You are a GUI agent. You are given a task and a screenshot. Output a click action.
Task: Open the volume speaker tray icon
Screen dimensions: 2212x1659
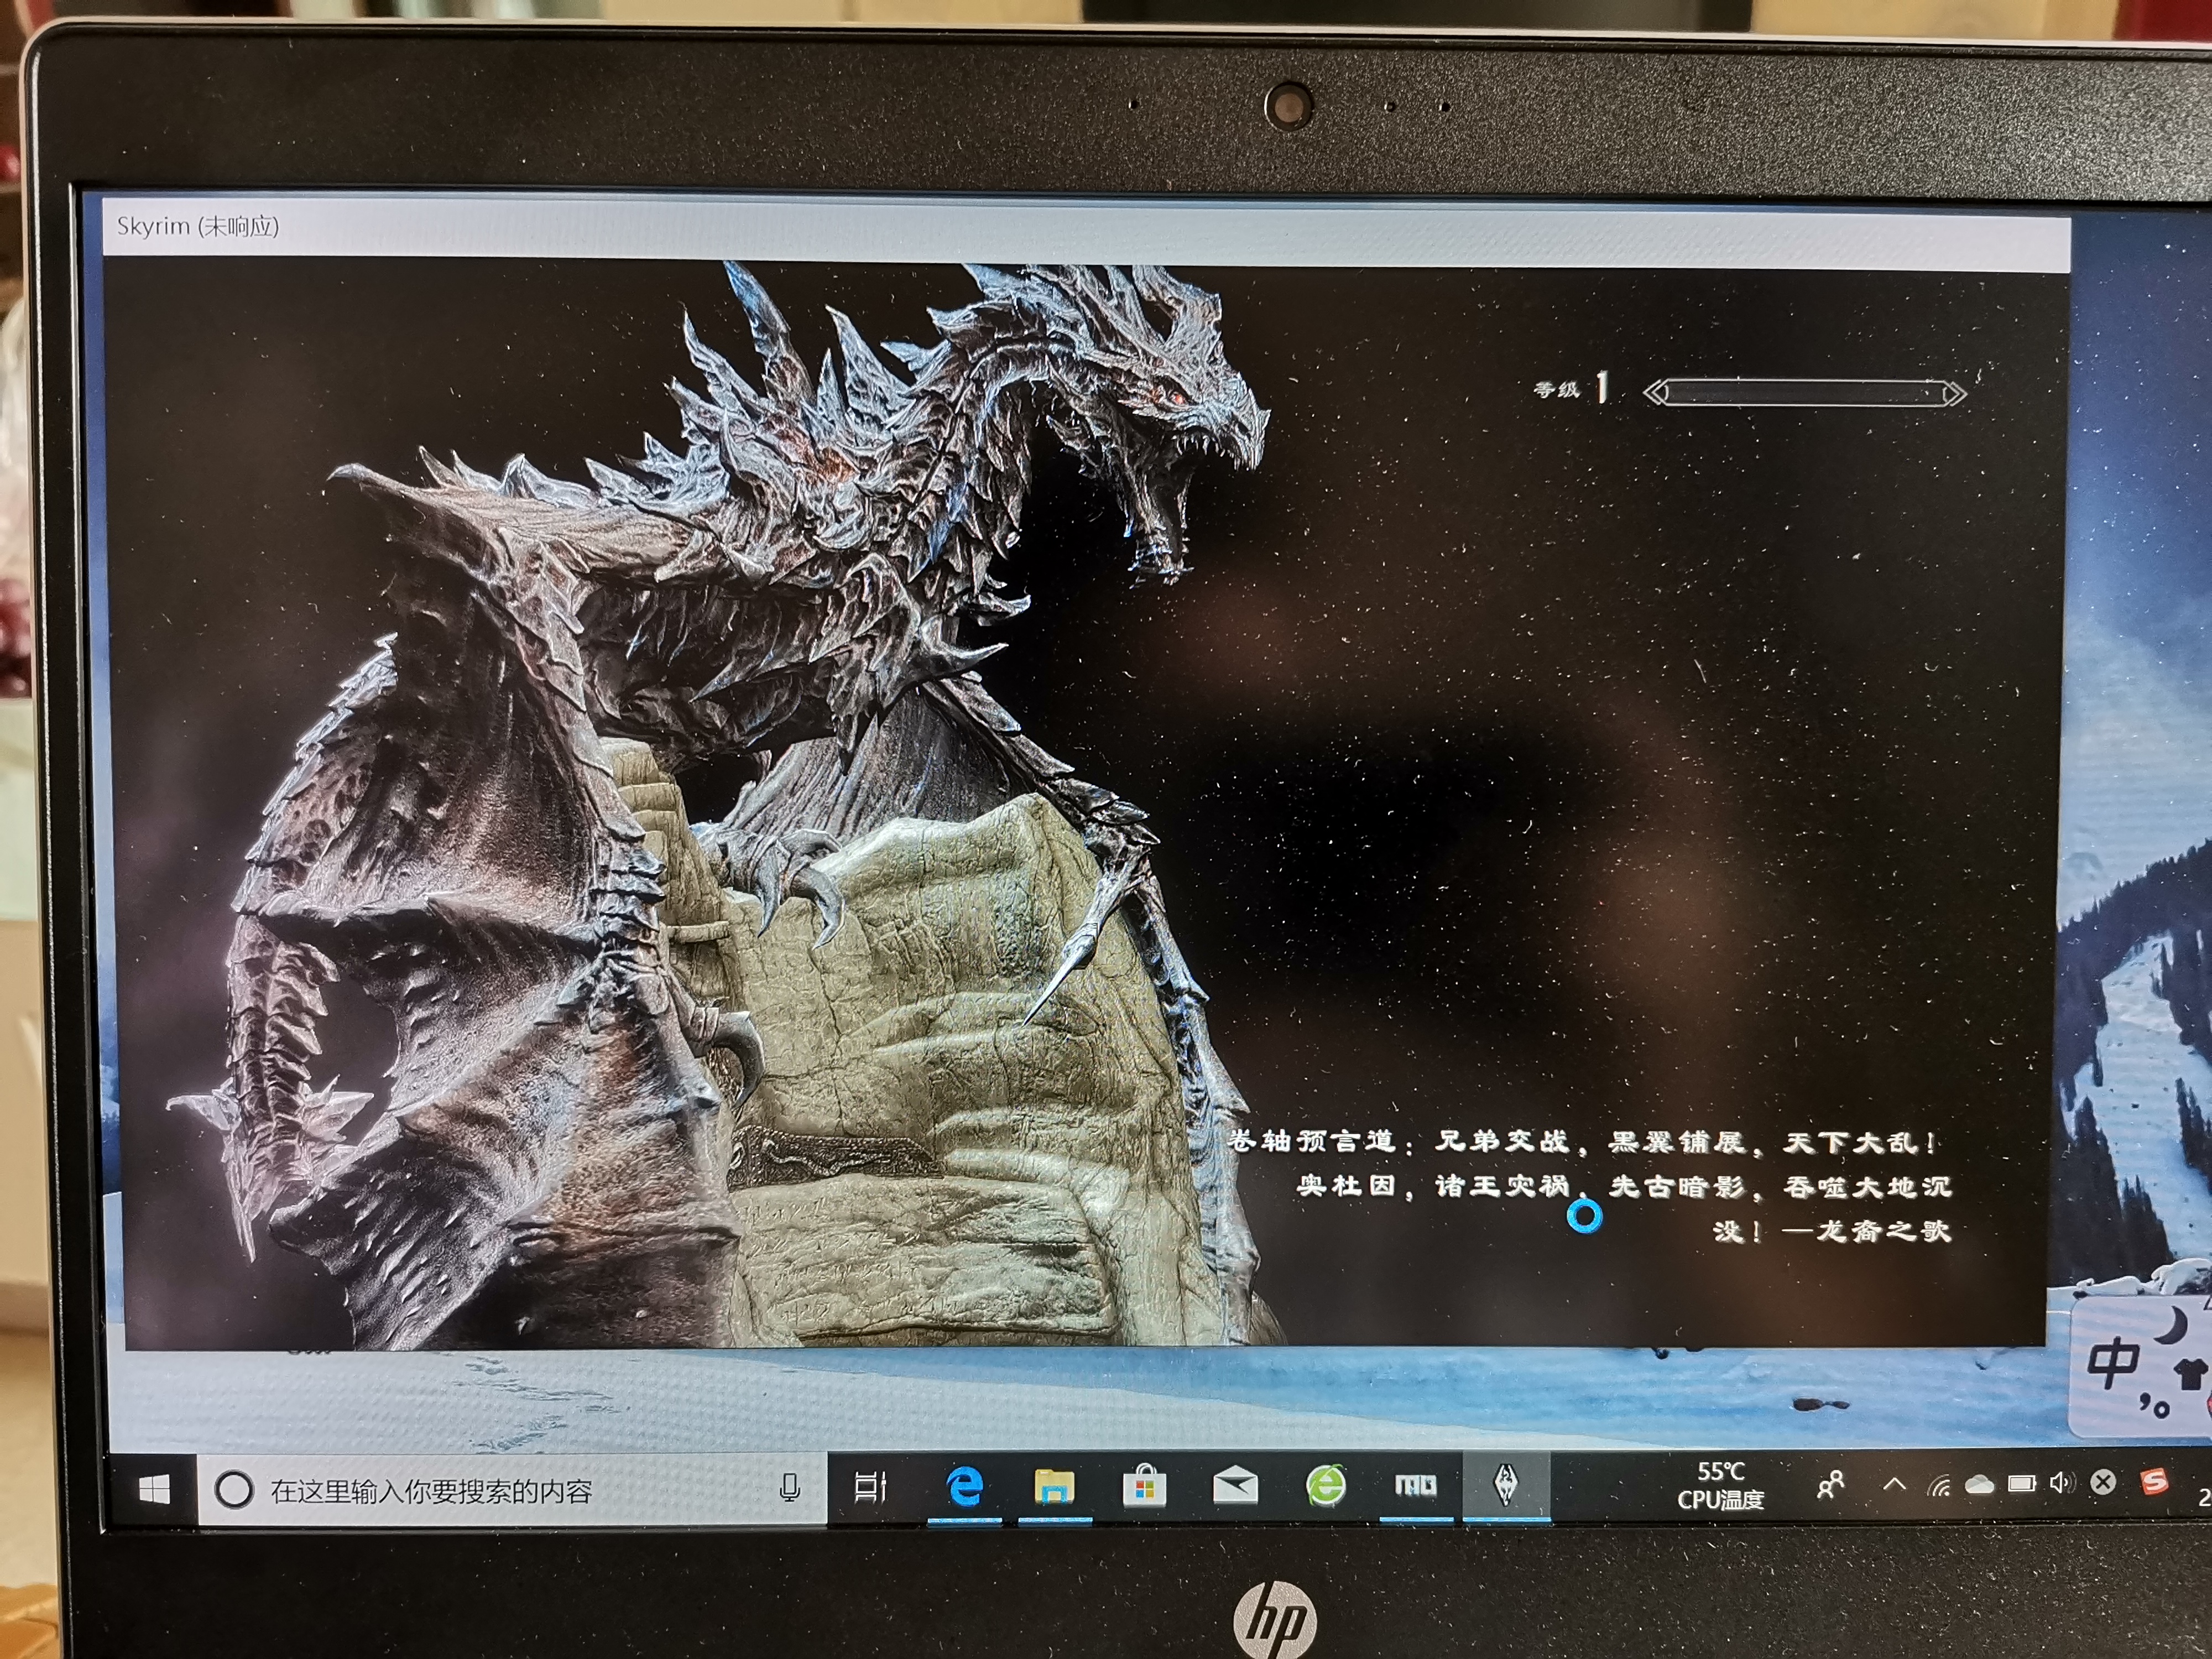pyautogui.click(x=2061, y=1483)
